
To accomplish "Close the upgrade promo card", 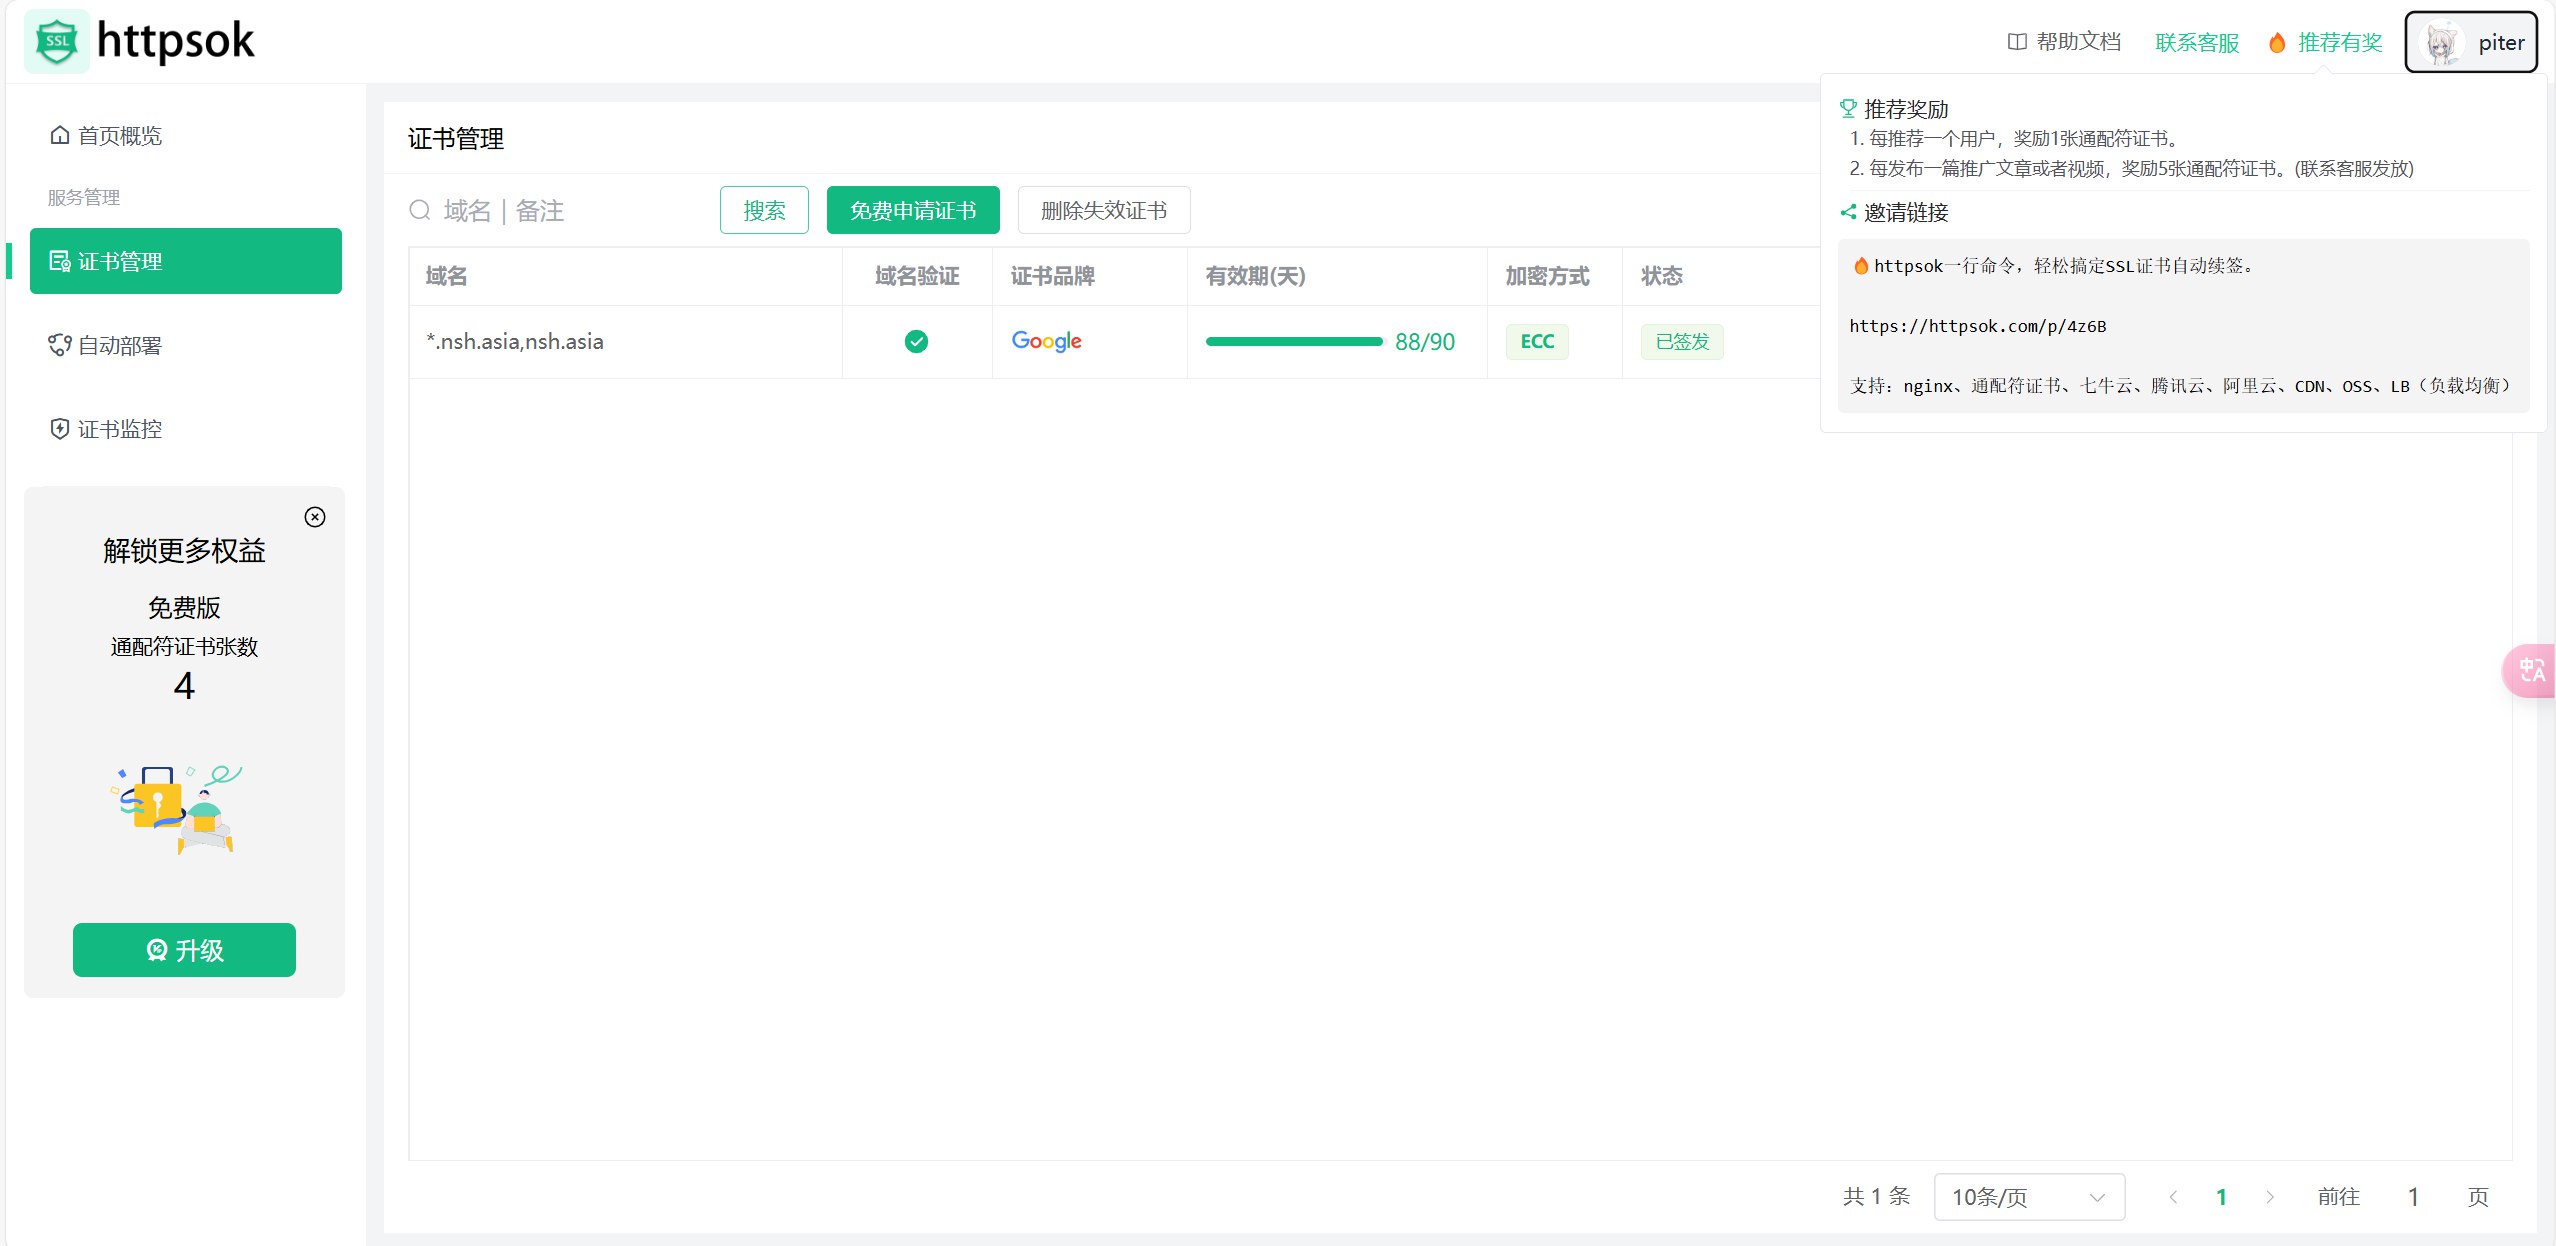I will pos(315,517).
